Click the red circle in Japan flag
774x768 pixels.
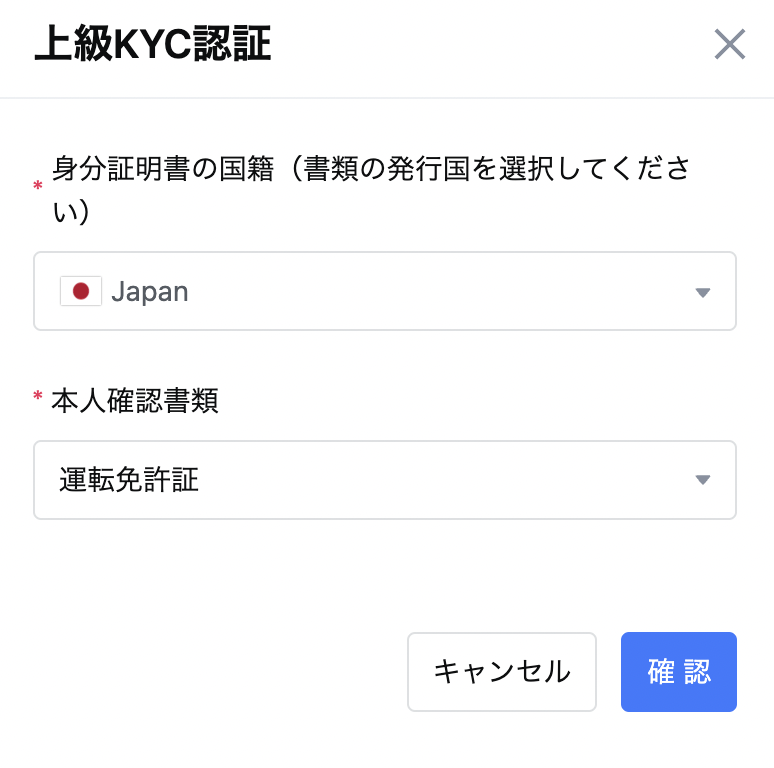point(81,291)
